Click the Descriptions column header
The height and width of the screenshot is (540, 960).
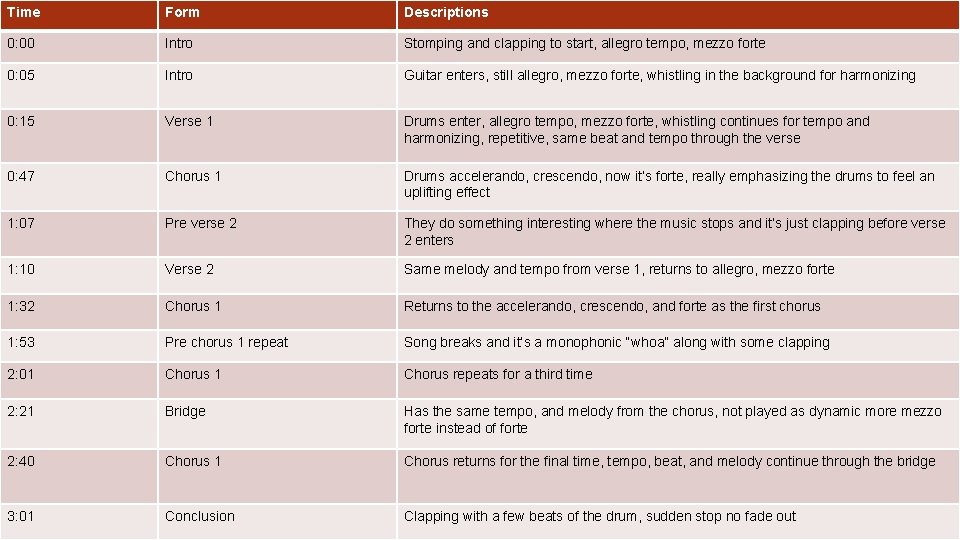click(x=446, y=12)
